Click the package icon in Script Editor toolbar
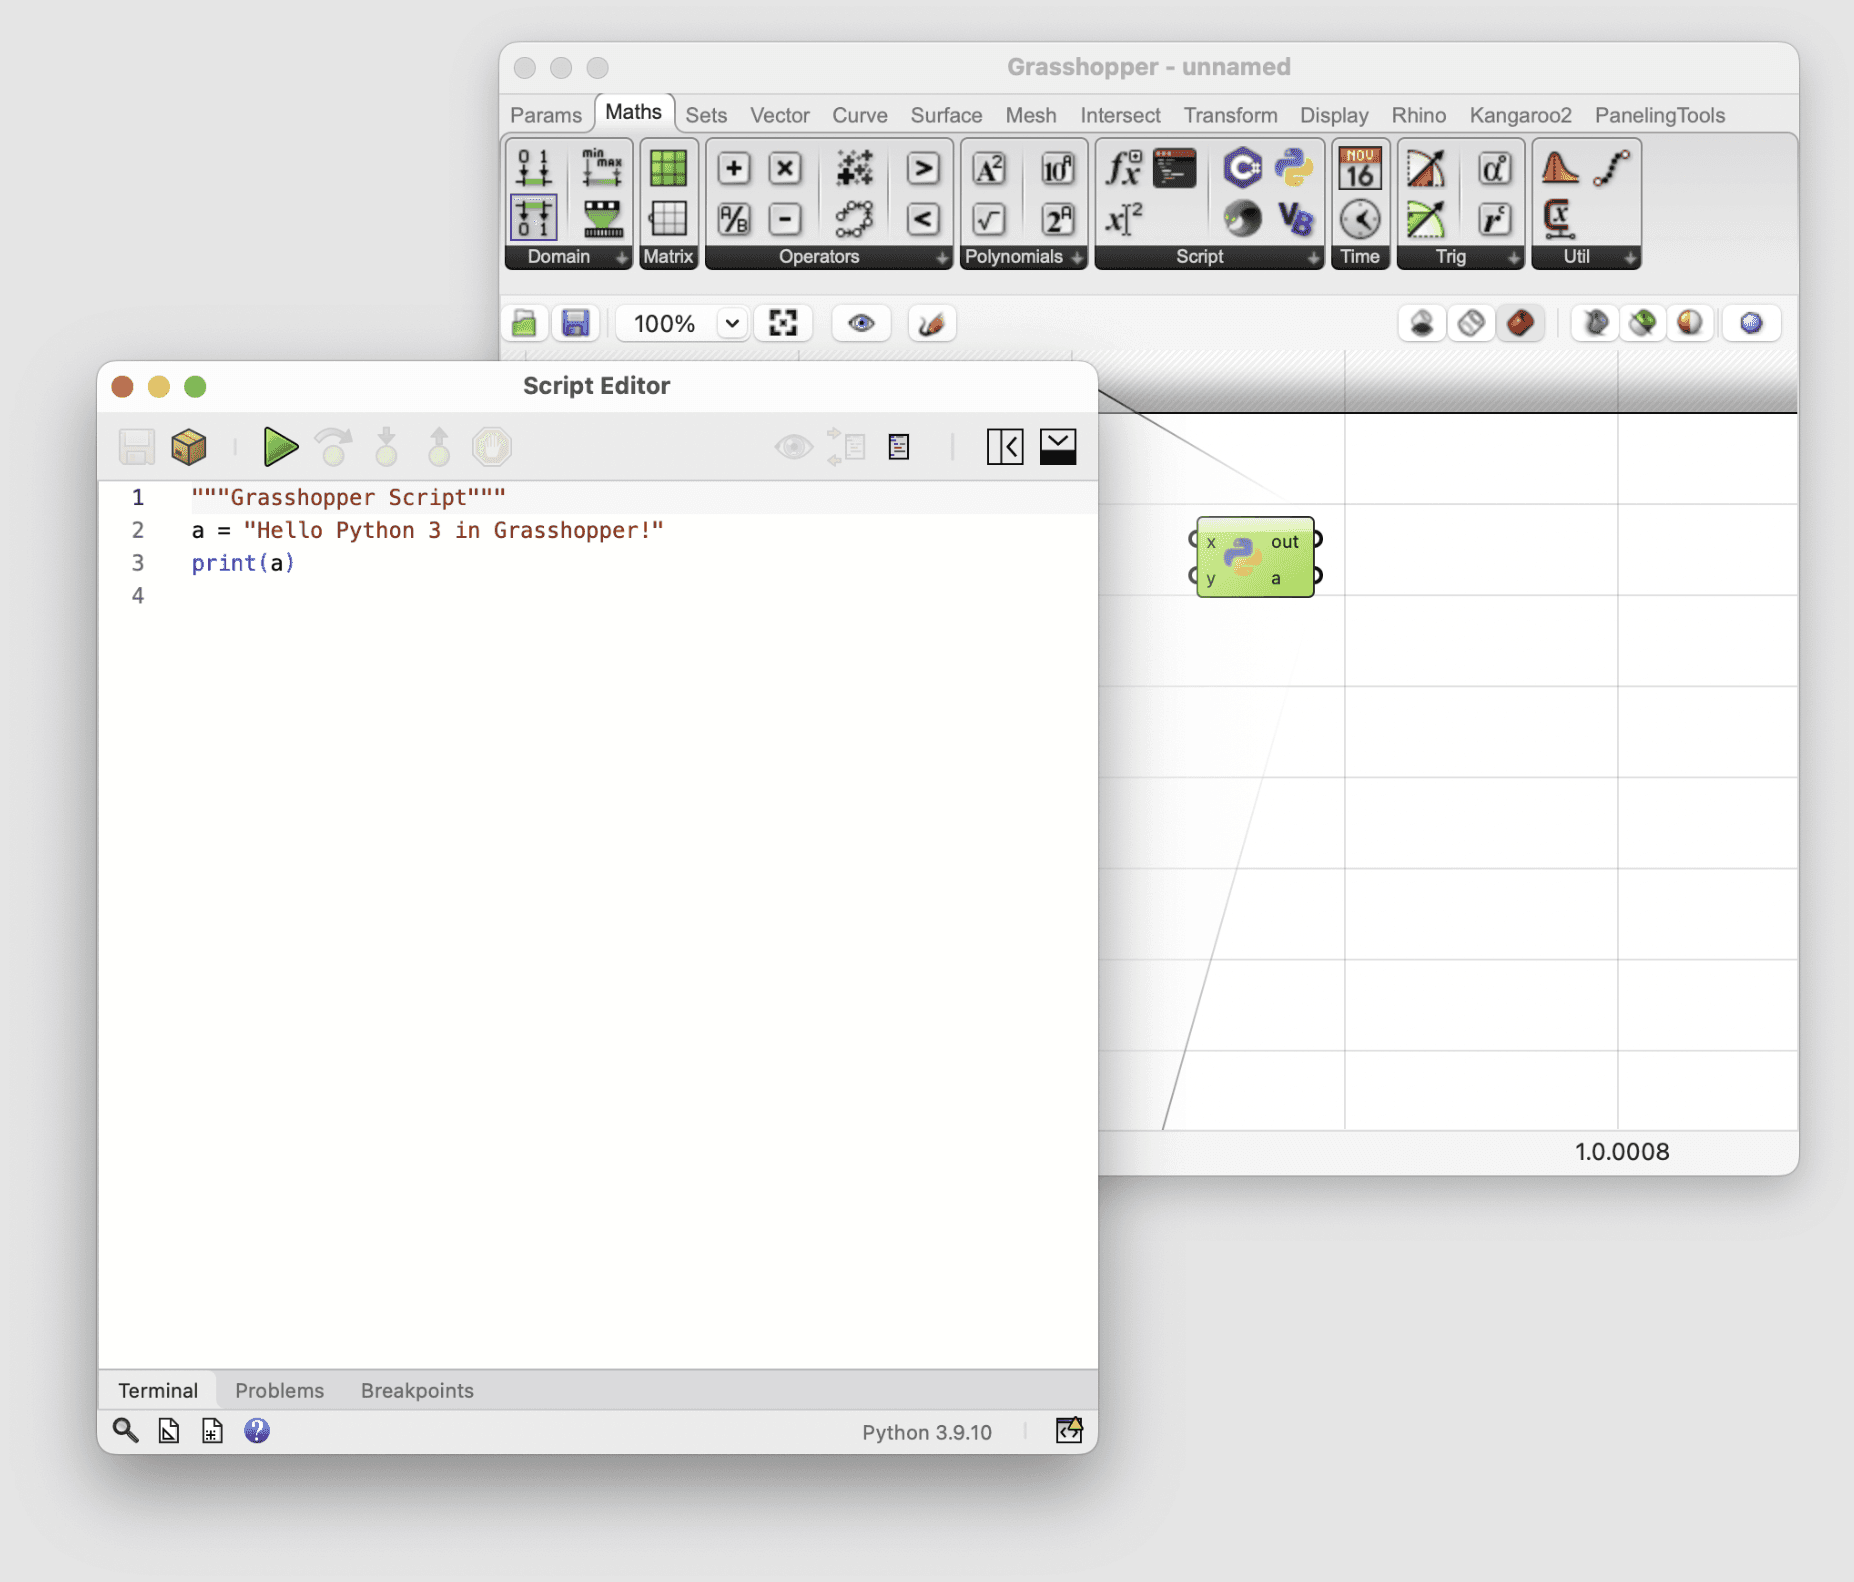Image resolution: width=1854 pixels, height=1582 pixels. (x=188, y=447)
